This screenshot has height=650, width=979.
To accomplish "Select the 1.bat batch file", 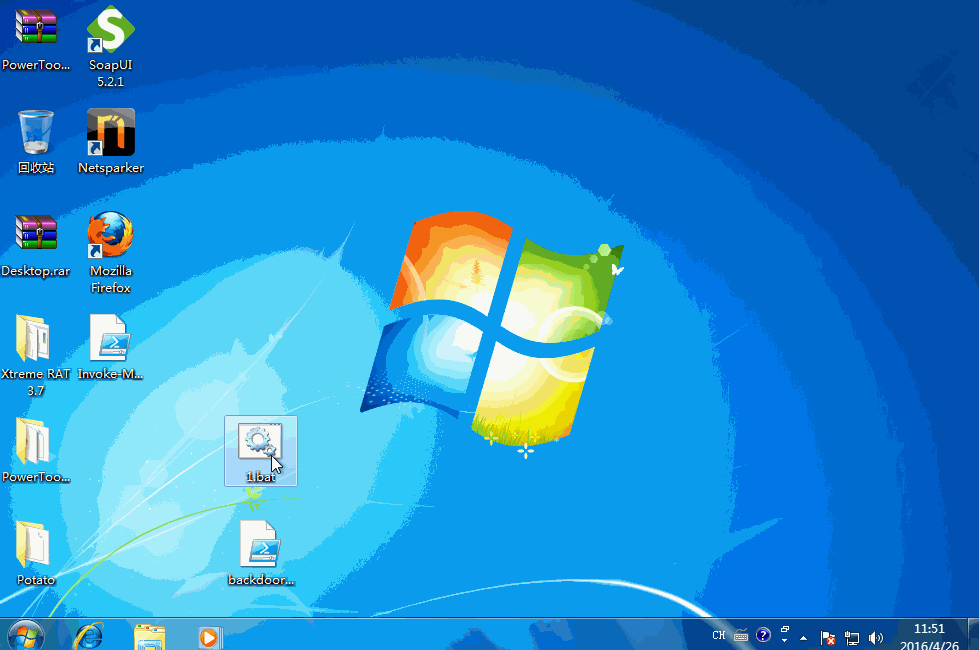I will (261, 451).
